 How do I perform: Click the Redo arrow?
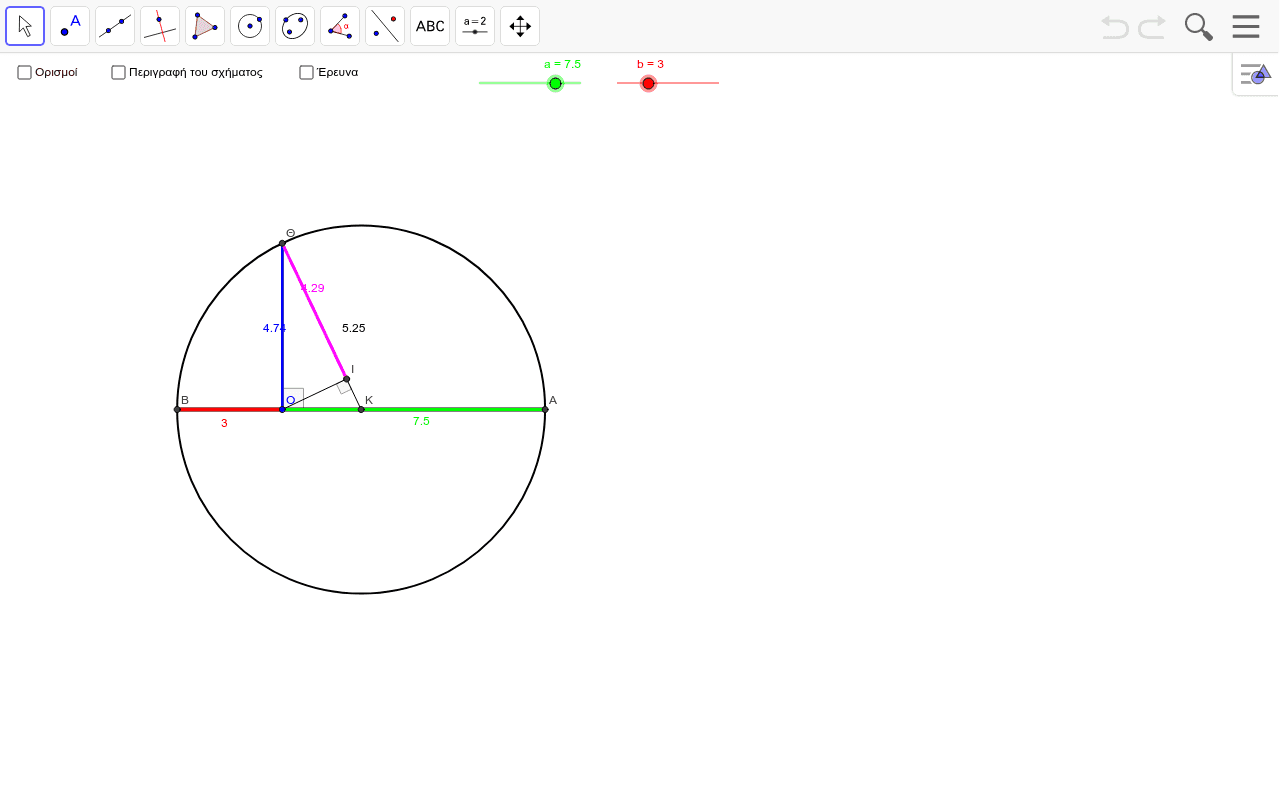point(1152,27)
